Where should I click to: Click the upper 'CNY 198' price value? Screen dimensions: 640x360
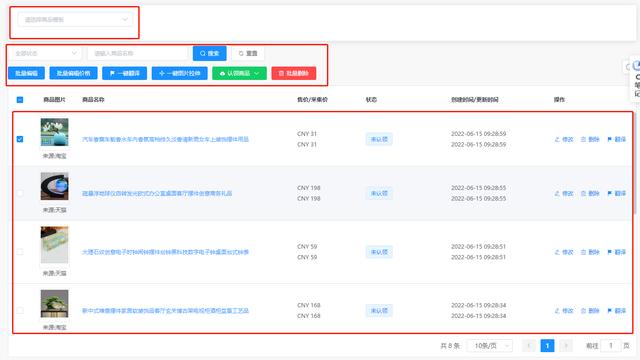pos(309,188)
